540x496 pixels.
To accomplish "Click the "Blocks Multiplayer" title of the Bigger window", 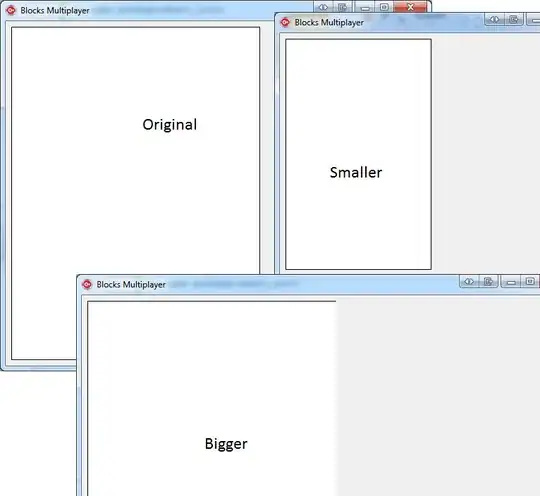I will [x=131, y=285].
